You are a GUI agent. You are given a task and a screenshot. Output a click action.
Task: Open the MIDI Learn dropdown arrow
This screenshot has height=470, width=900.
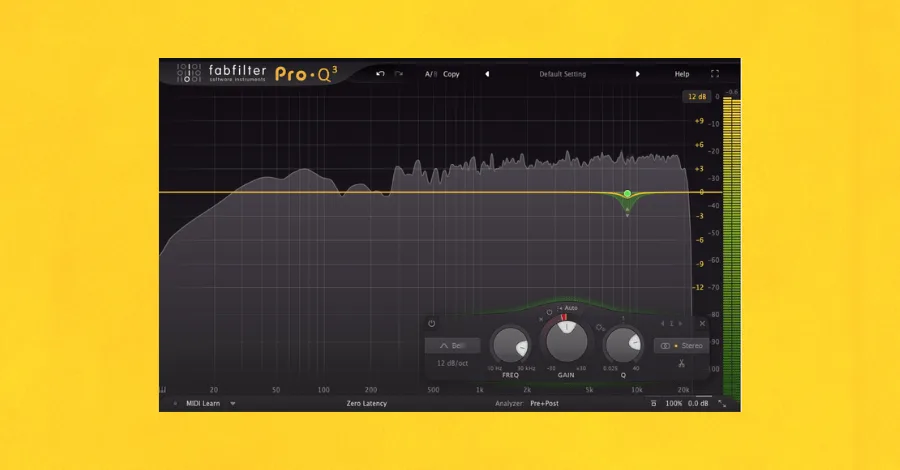pos(233,403)
